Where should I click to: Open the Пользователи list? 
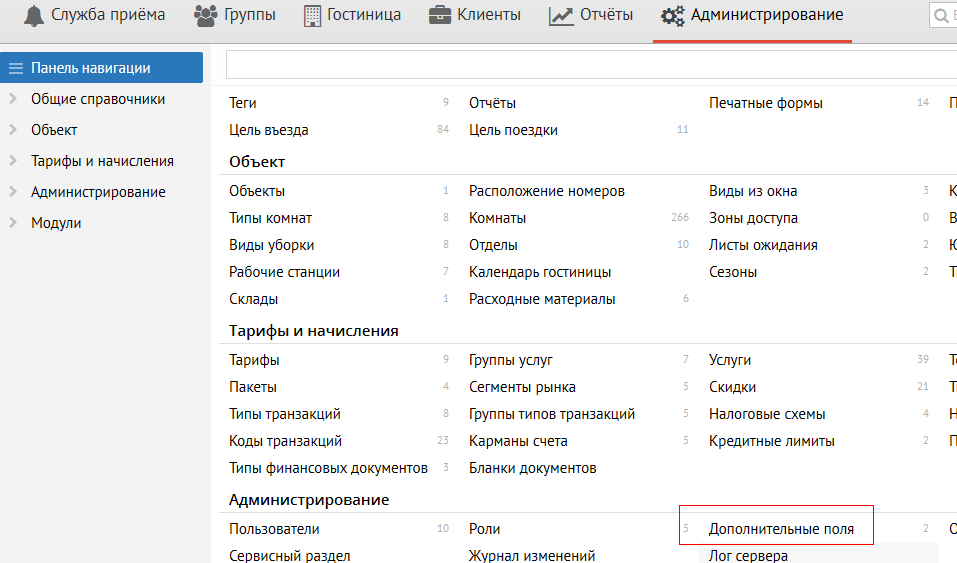(274, 529)
